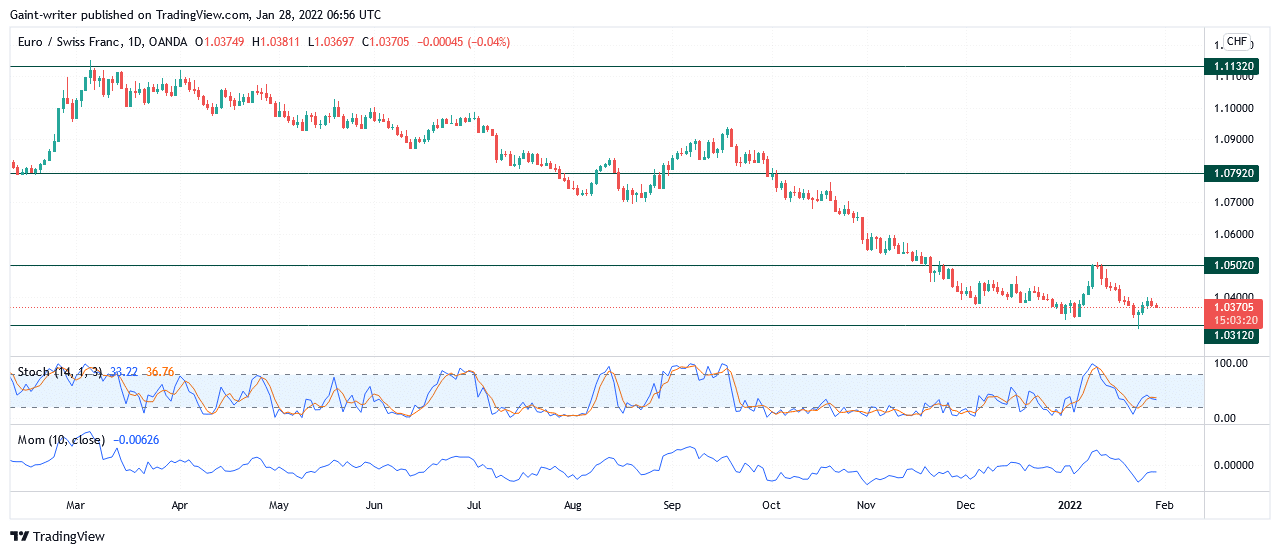The width and height of the screenshot is (1280, 554).
Task: Click the Oct label on time axis
Action: [771, 506]
